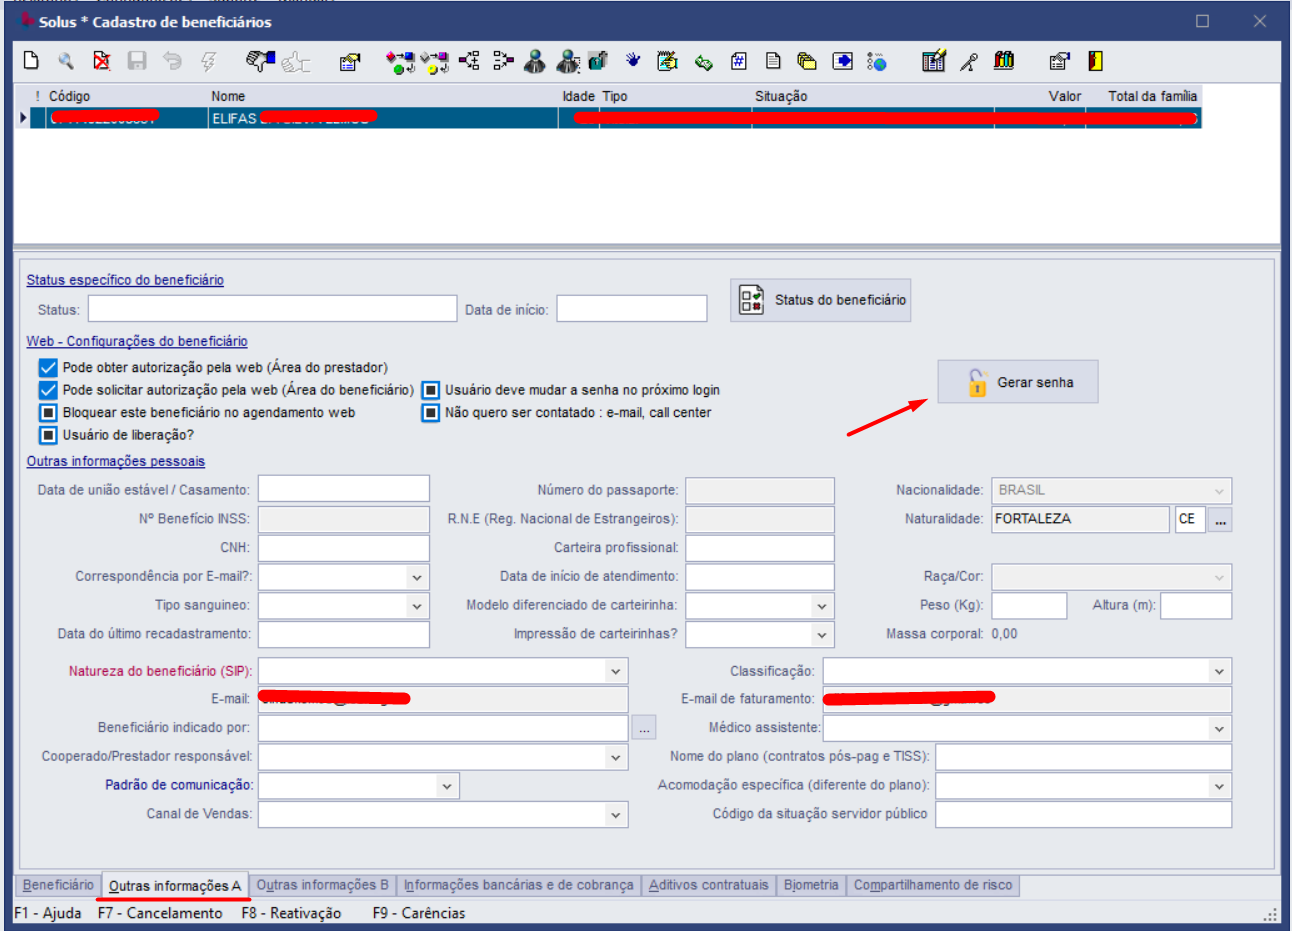Click the blank page New record icon
The image size is (1292, 931).
click(31, 61)
